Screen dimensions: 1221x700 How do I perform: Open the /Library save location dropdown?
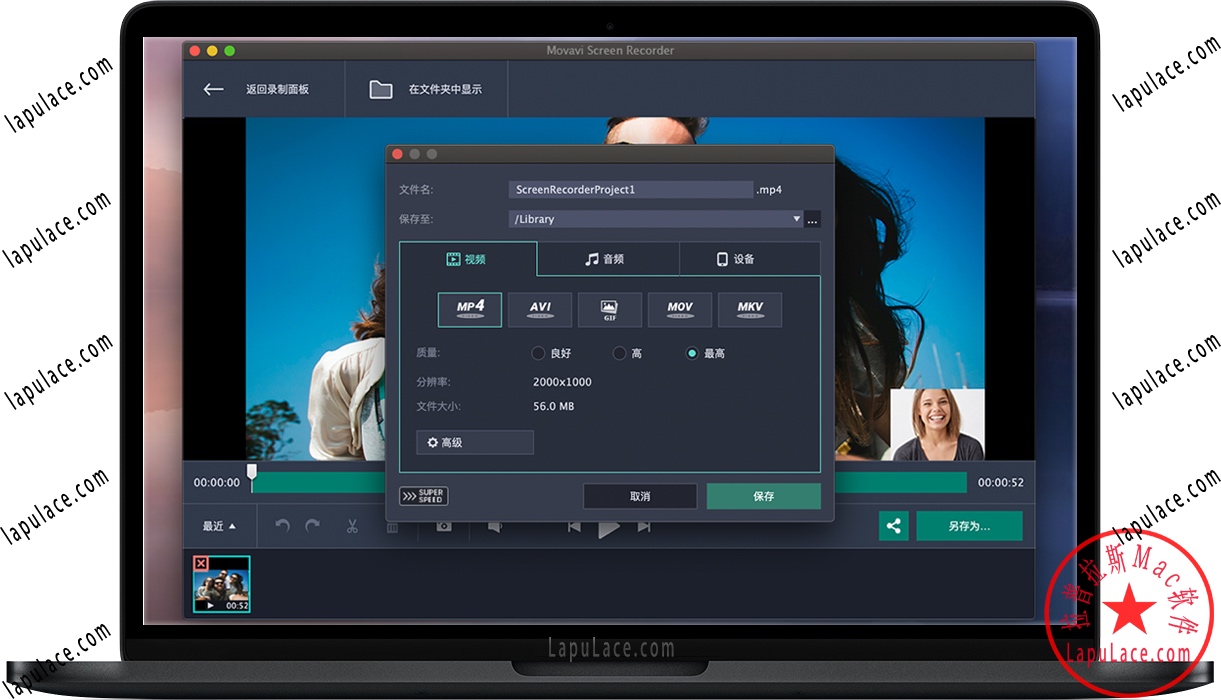(797, 219)
